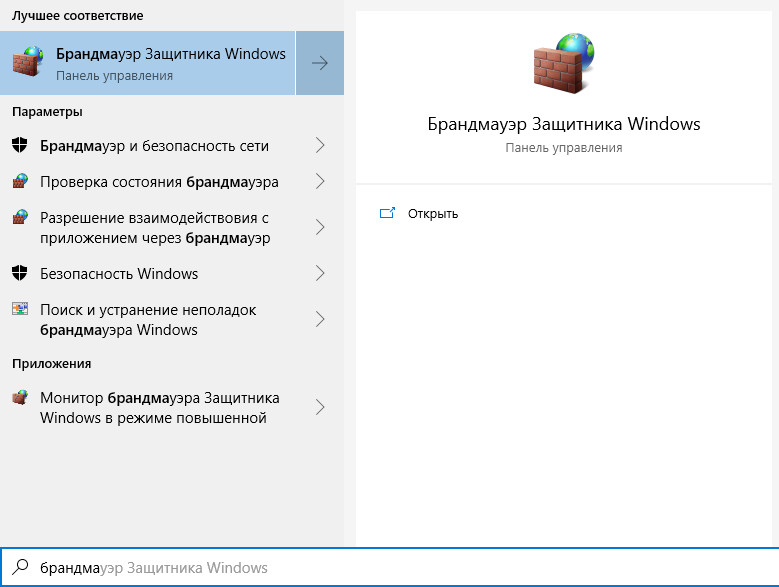779x587 pixels.
Task: Open Разрешение взаимодействия с приложением через брандмауэр
Action: click(155, 227)
